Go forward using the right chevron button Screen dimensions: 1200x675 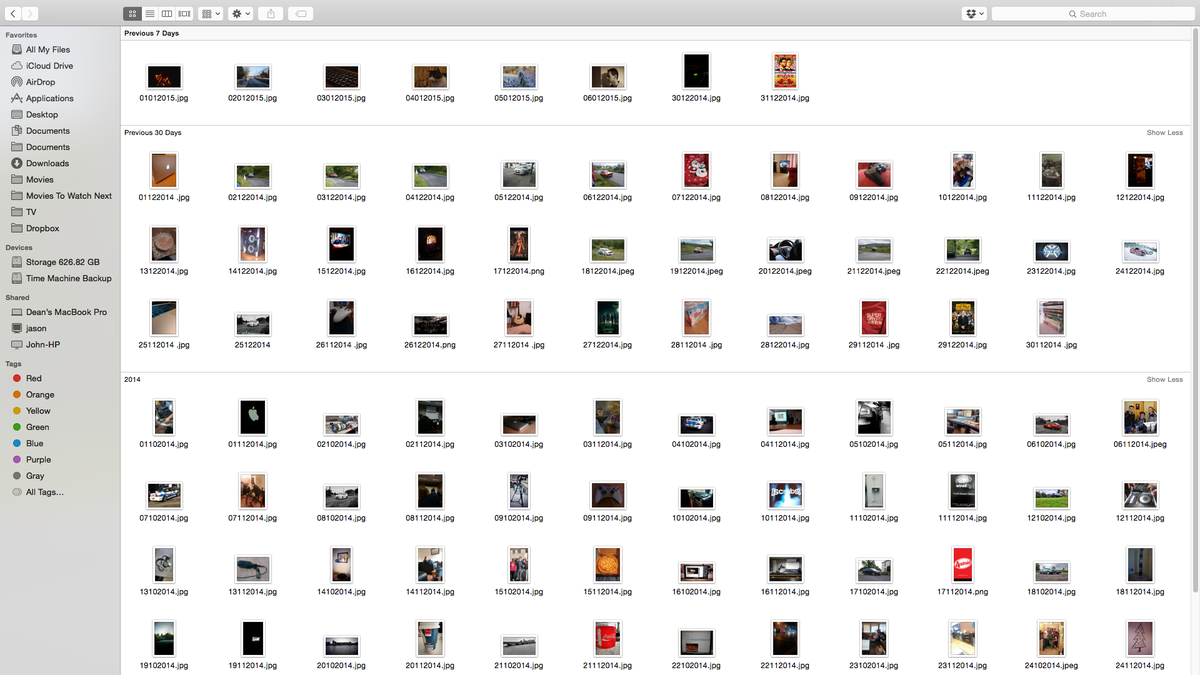point(30,13)
